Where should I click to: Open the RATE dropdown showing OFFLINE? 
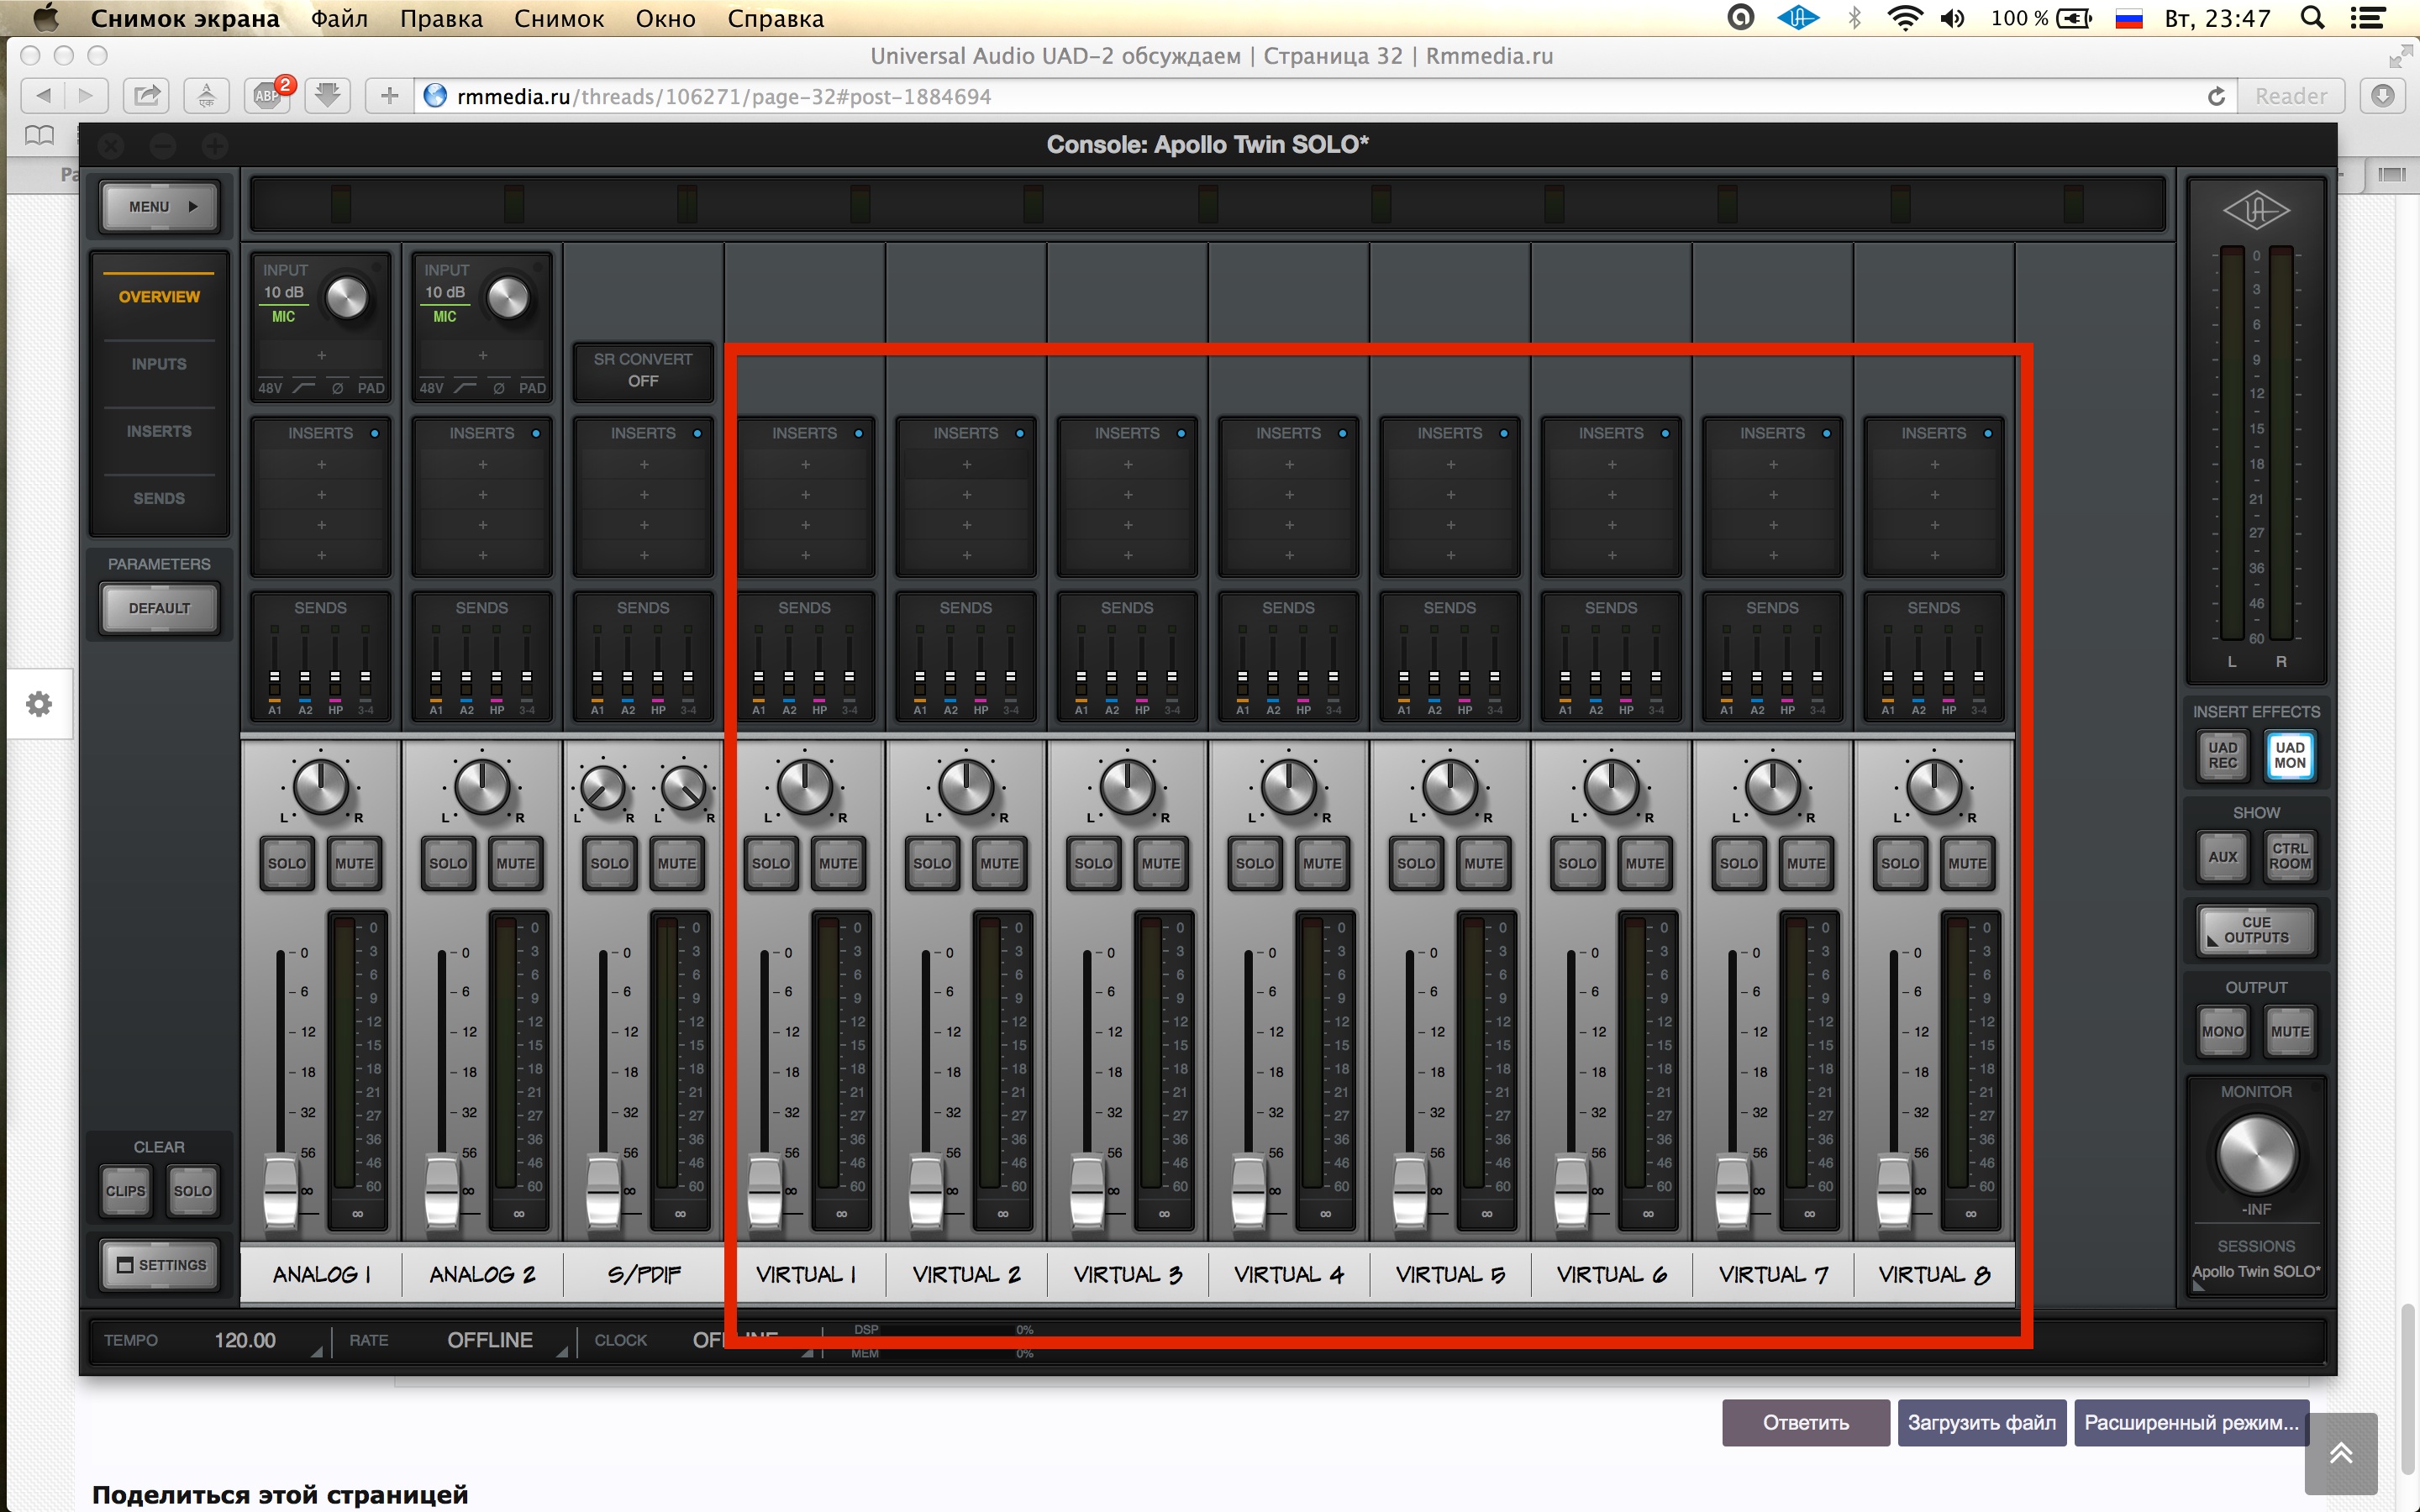pos(490,1340)
